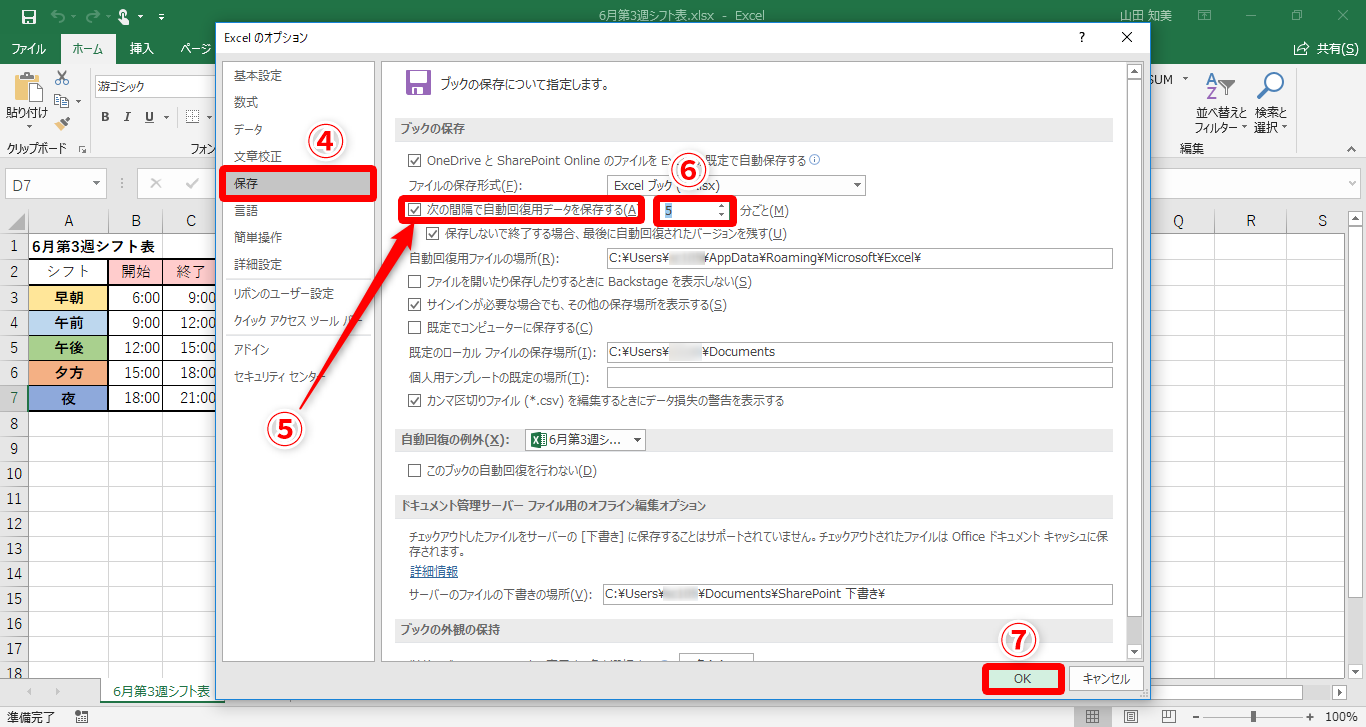Open the Customize Quick Access Toolbar arrow
Image resolution: width=1366 pixels, height=727 pixels.
(159, 17)
